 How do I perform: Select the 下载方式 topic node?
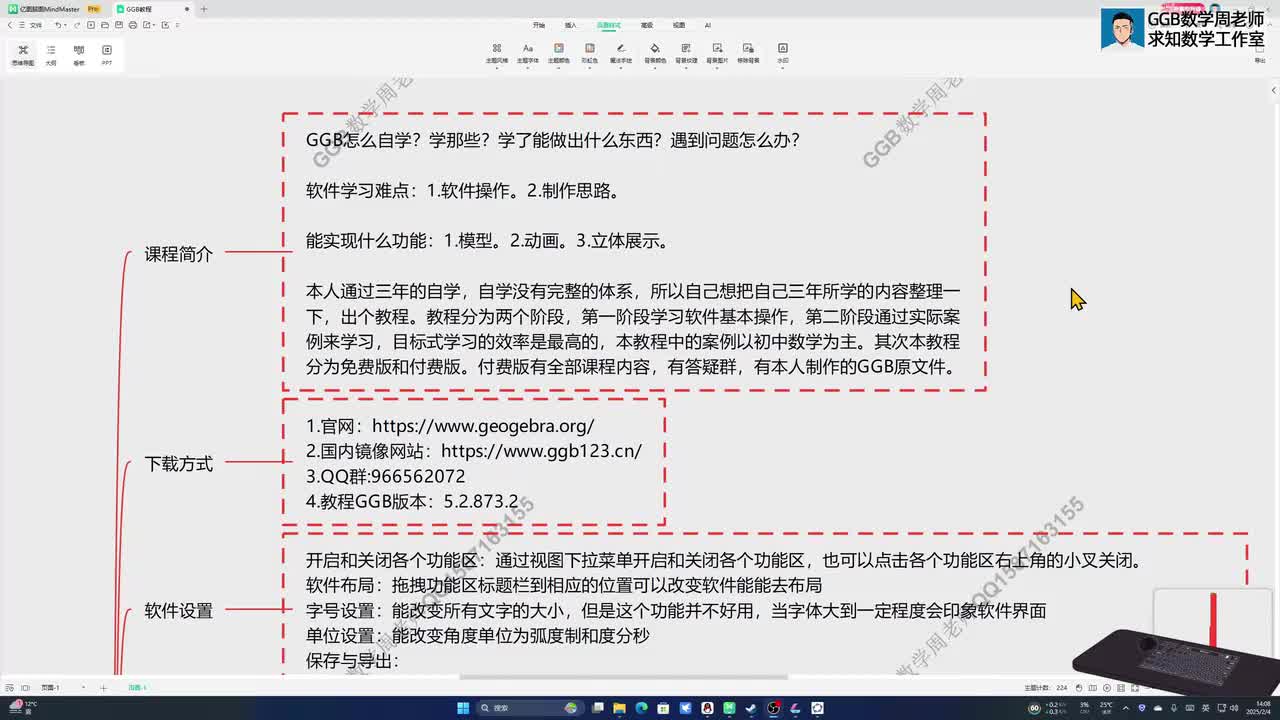click(x=179, y=464)
